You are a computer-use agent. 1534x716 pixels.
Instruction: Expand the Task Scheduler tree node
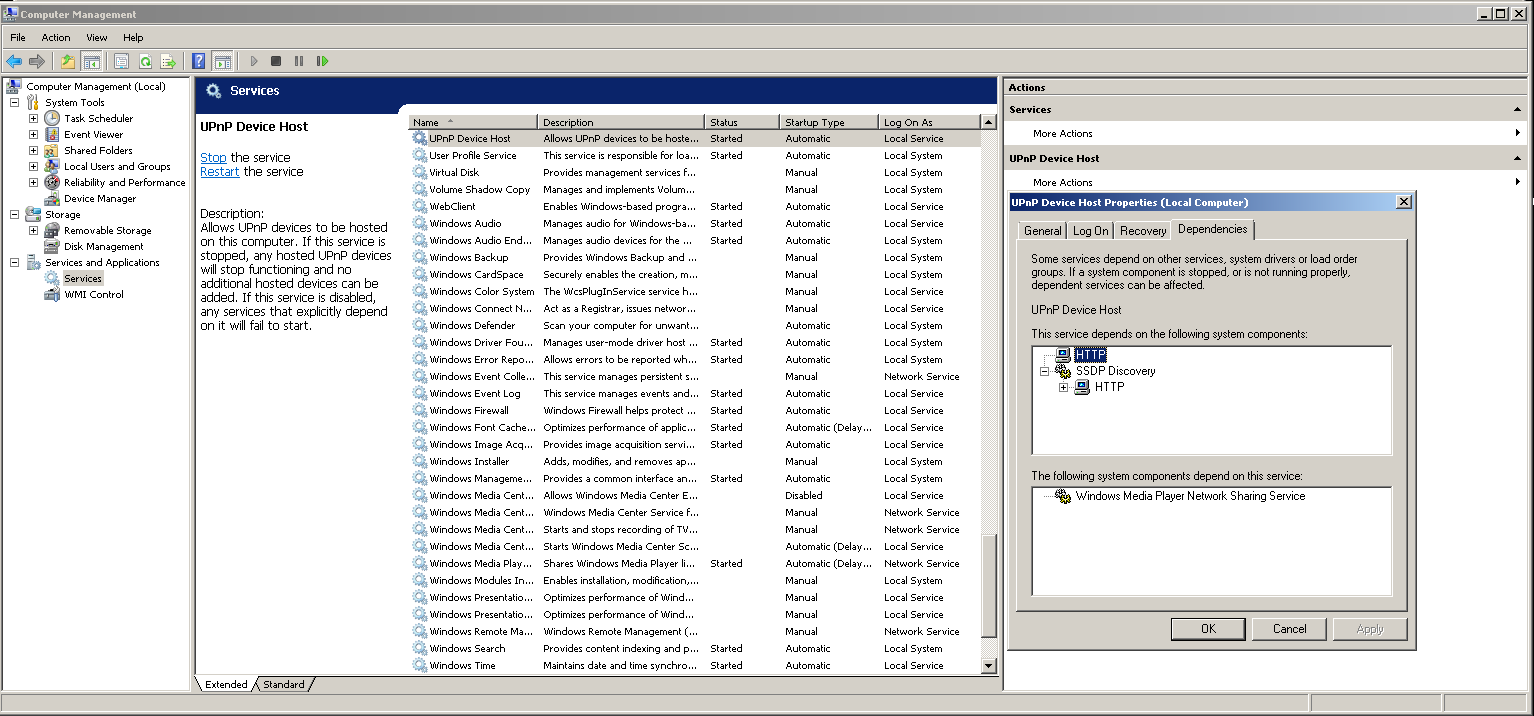click(33, 118)
